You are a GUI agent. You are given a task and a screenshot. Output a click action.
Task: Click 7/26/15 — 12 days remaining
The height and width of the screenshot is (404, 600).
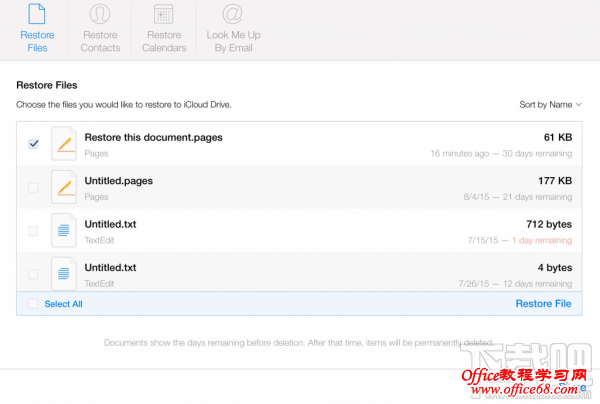515,284
